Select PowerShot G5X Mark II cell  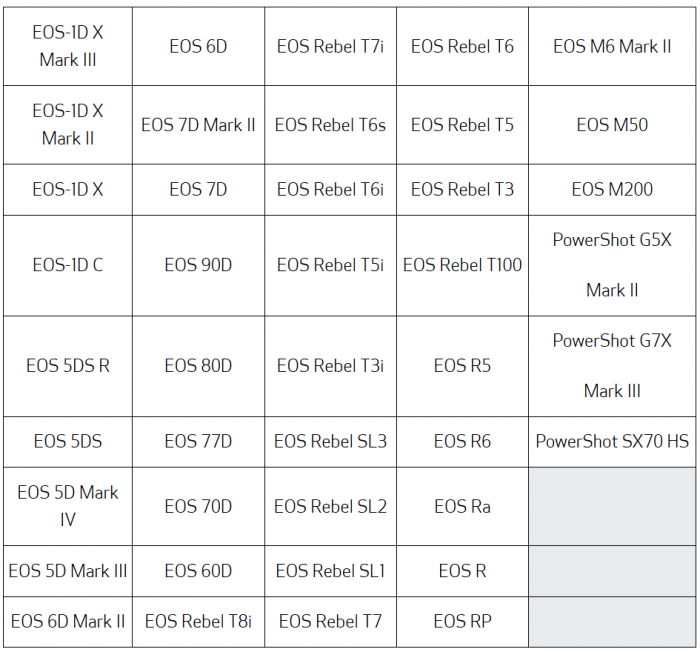click(612, 265)
